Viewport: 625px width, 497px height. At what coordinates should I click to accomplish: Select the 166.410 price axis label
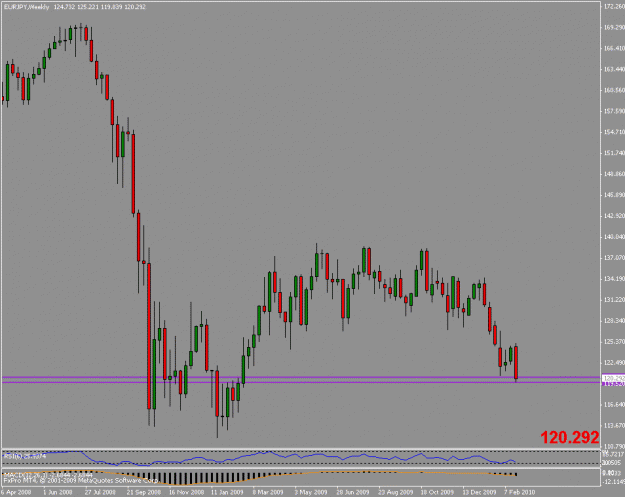pyautogui.click(x=614, y=48)
